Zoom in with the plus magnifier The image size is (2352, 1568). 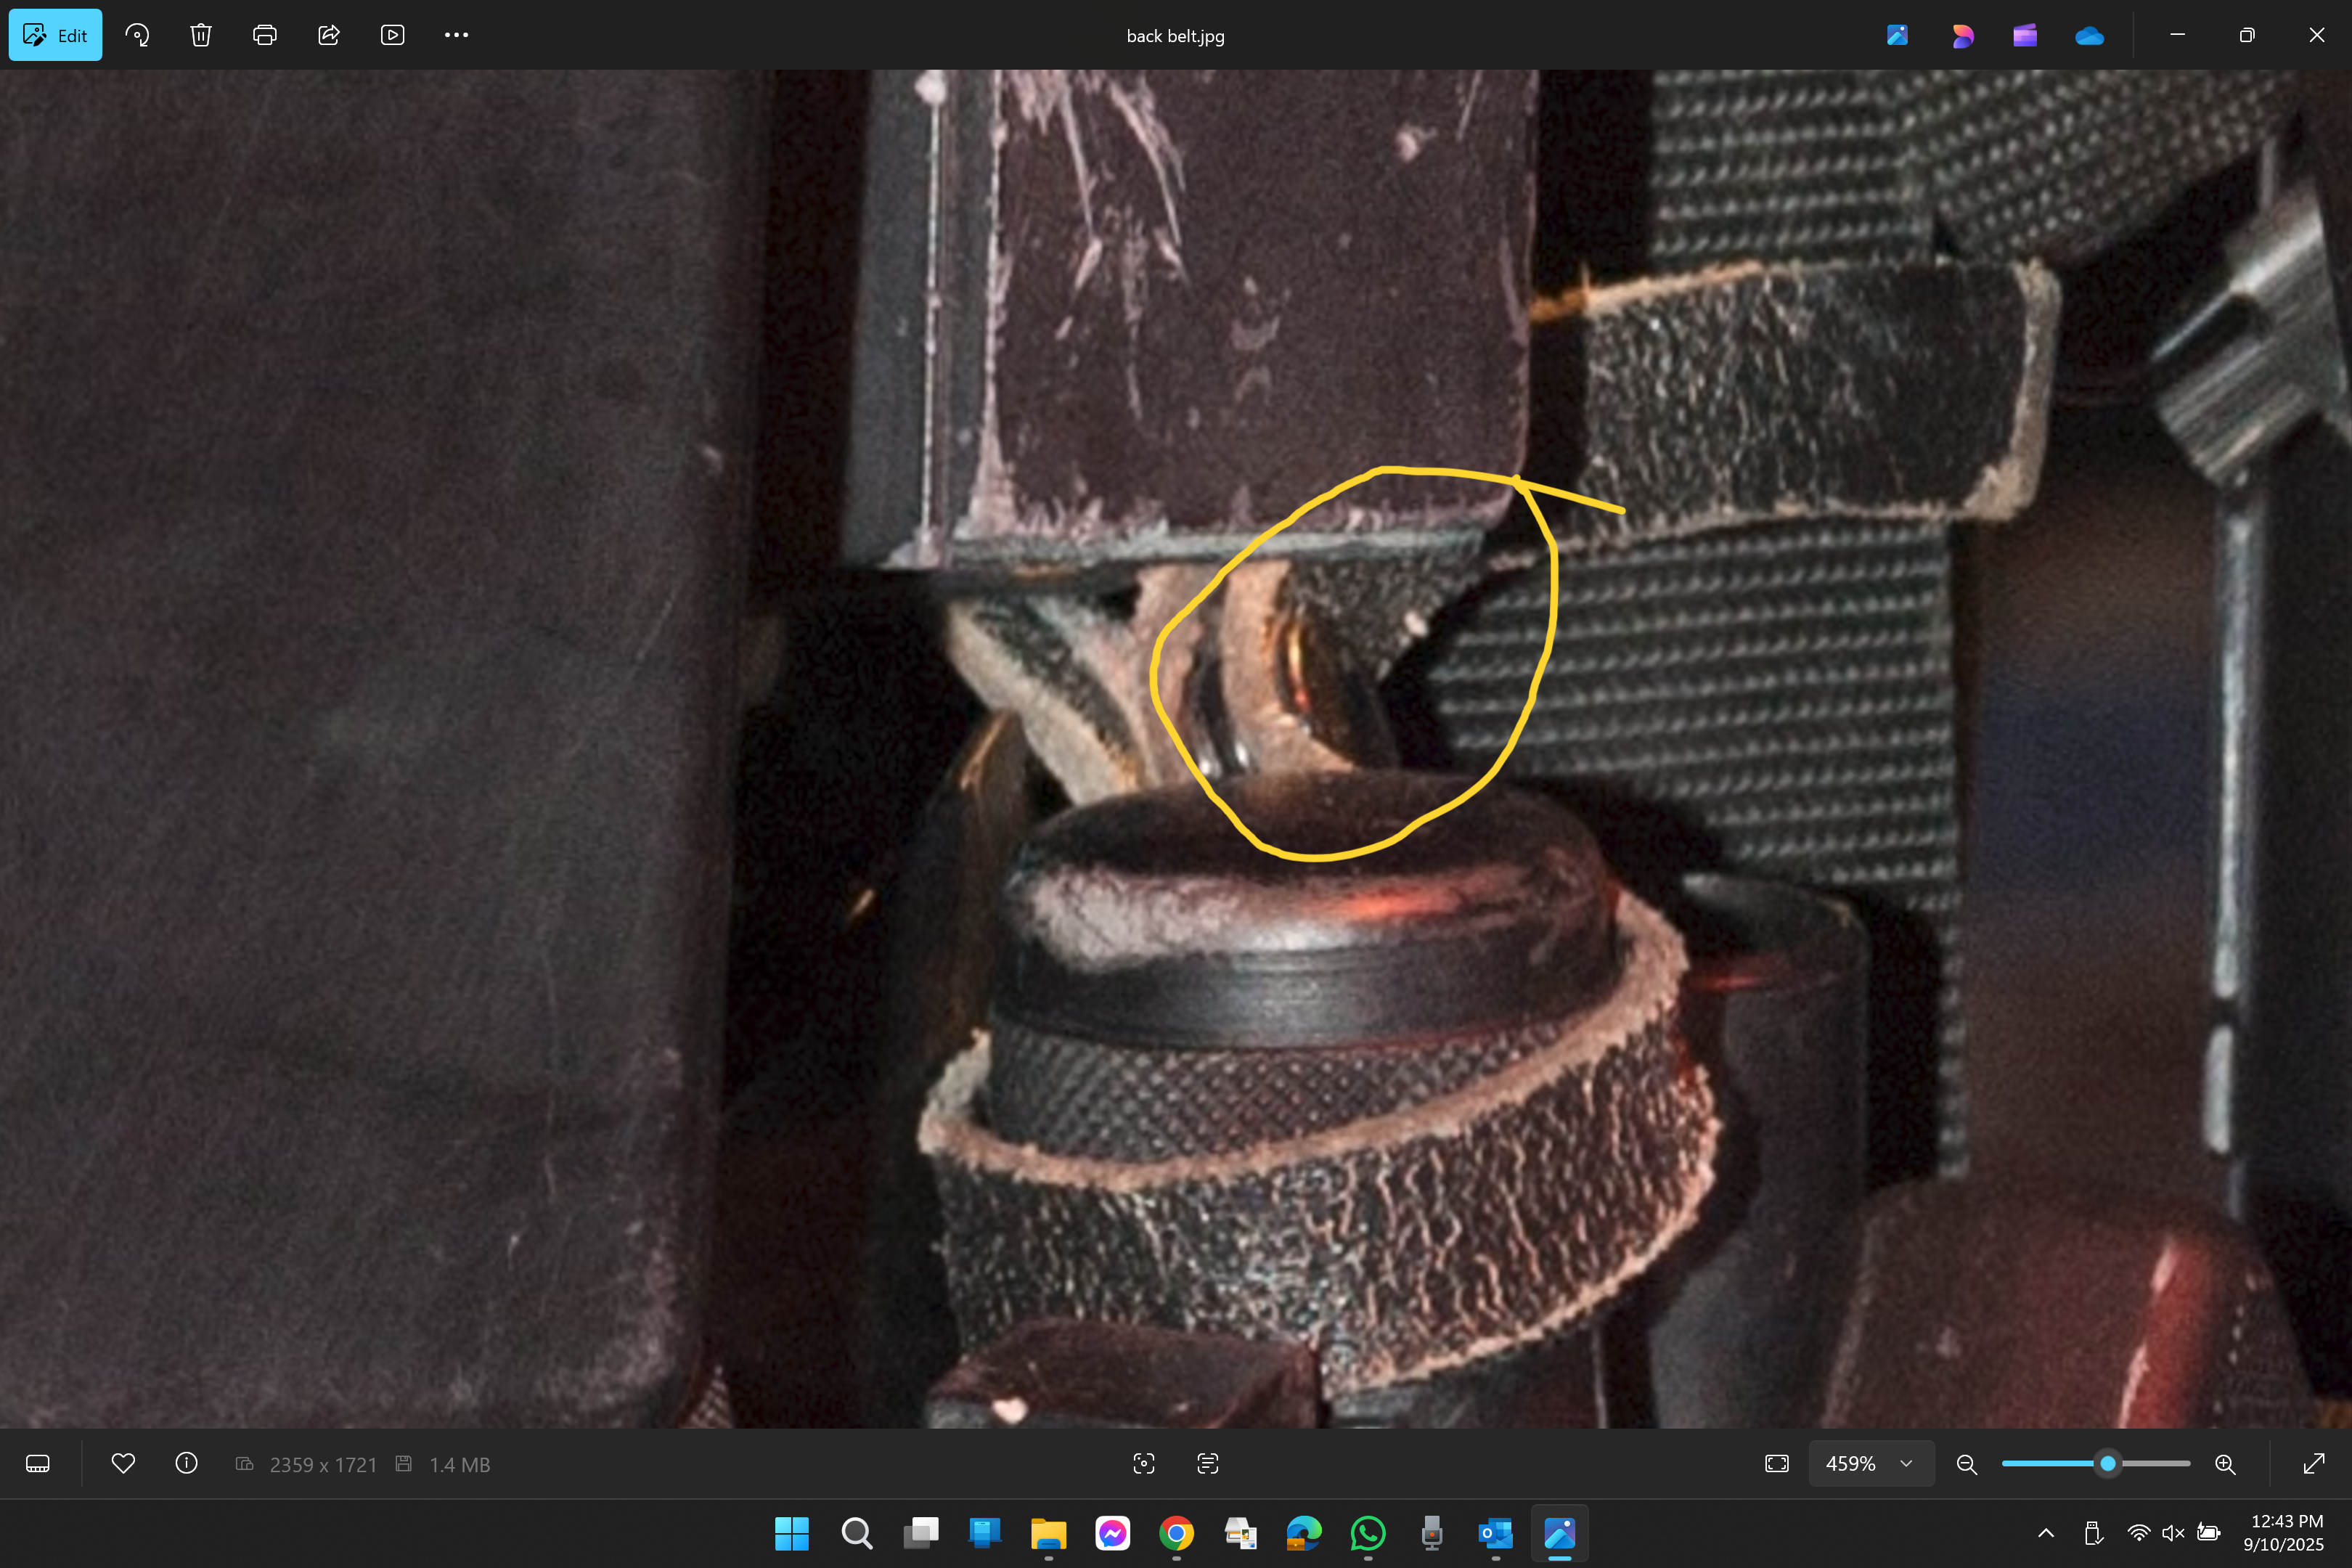2225,1464
